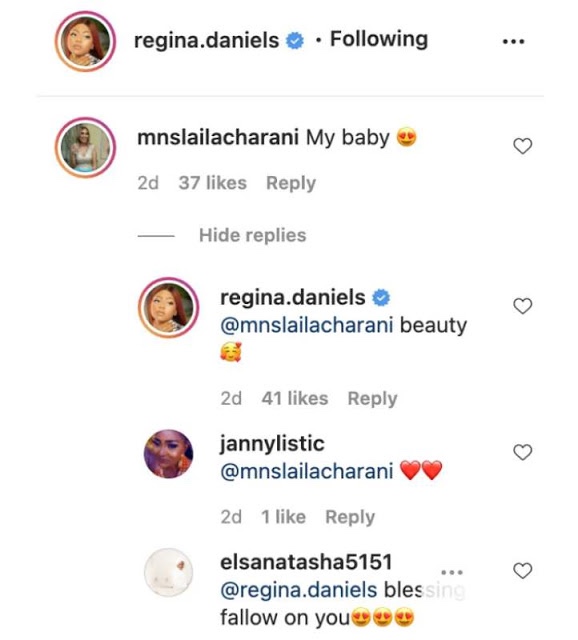This screenshot has width=578, height=640.
Task: Reply to jannylistic's comment
Action: tap(350, 517)
